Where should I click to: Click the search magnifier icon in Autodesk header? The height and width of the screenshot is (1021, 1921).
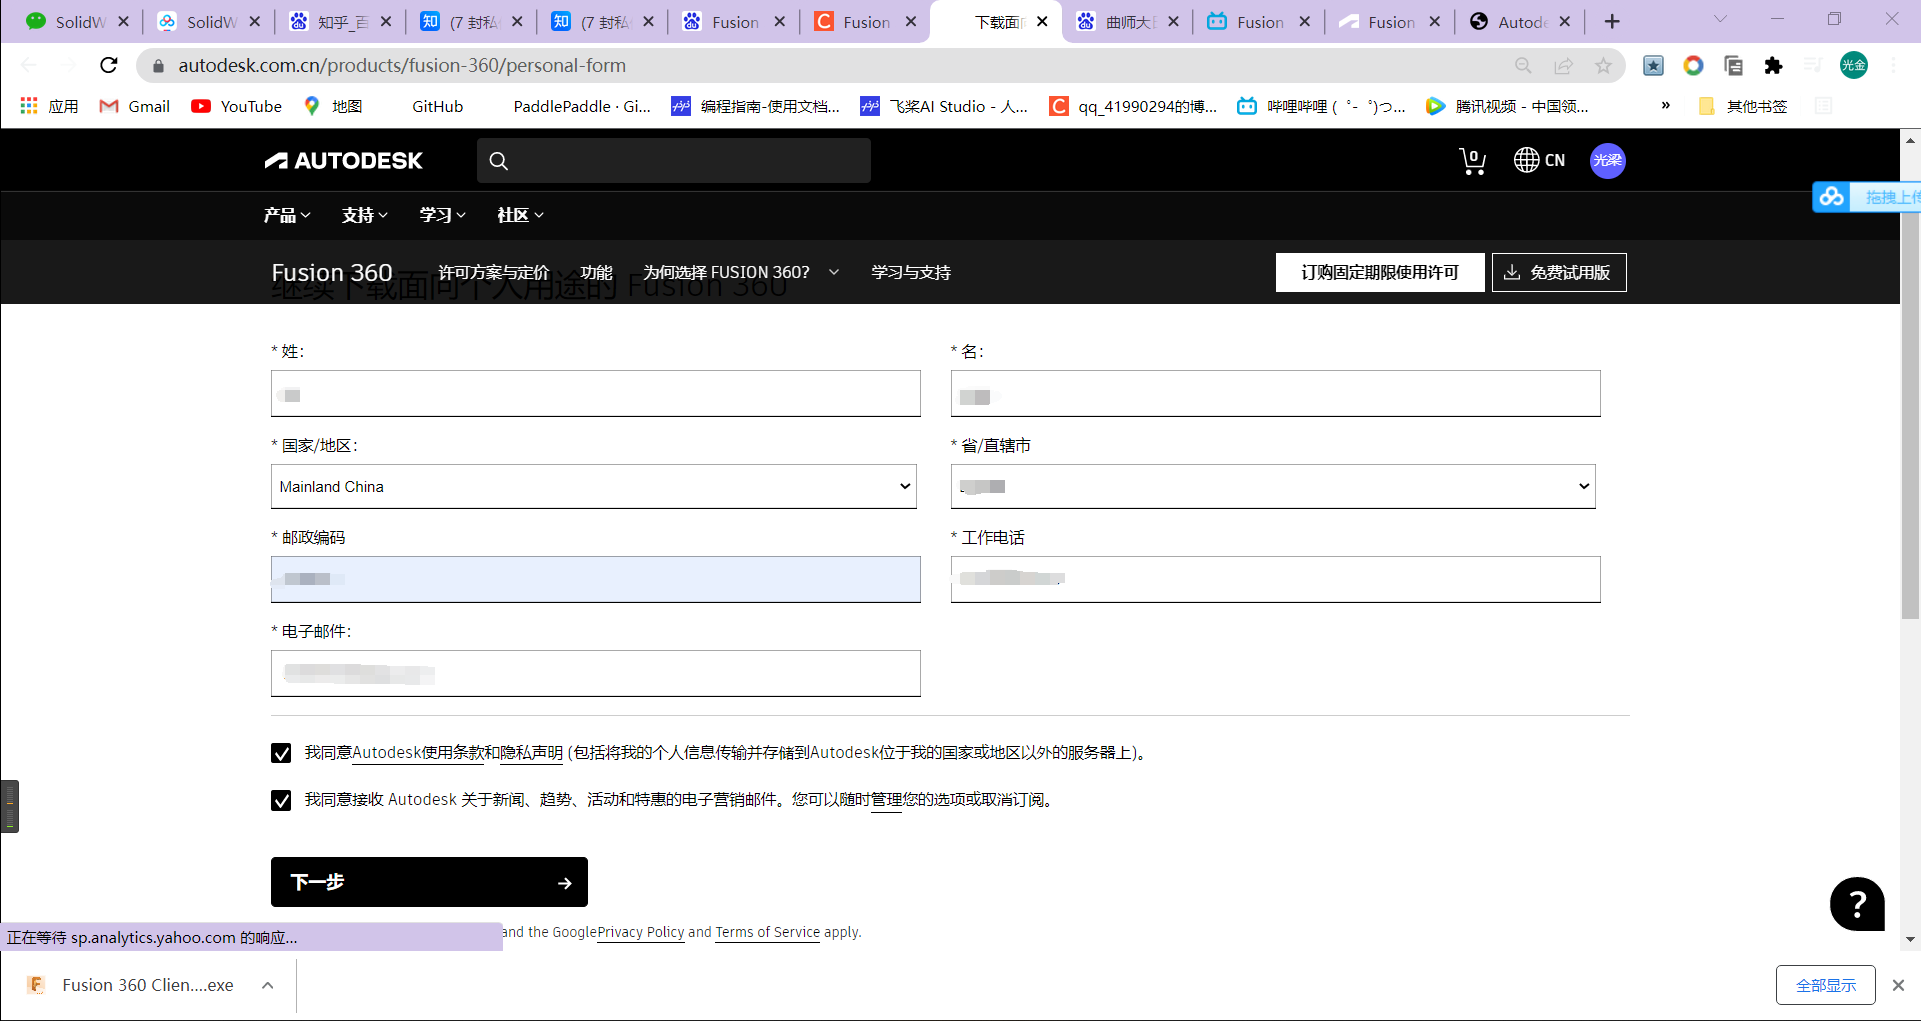(x=498, y=161)
